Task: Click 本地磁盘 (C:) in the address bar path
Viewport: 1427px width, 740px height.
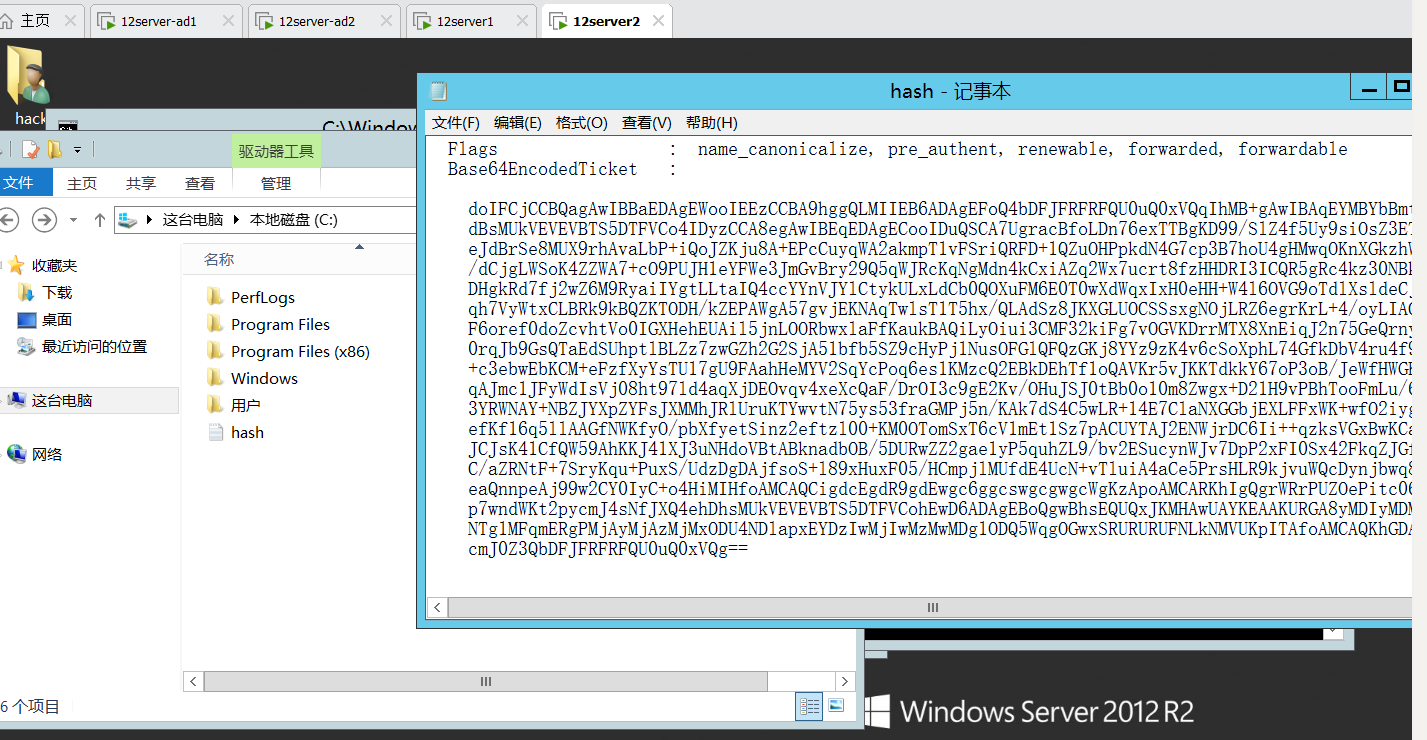Action: click(x=293, y=220)
